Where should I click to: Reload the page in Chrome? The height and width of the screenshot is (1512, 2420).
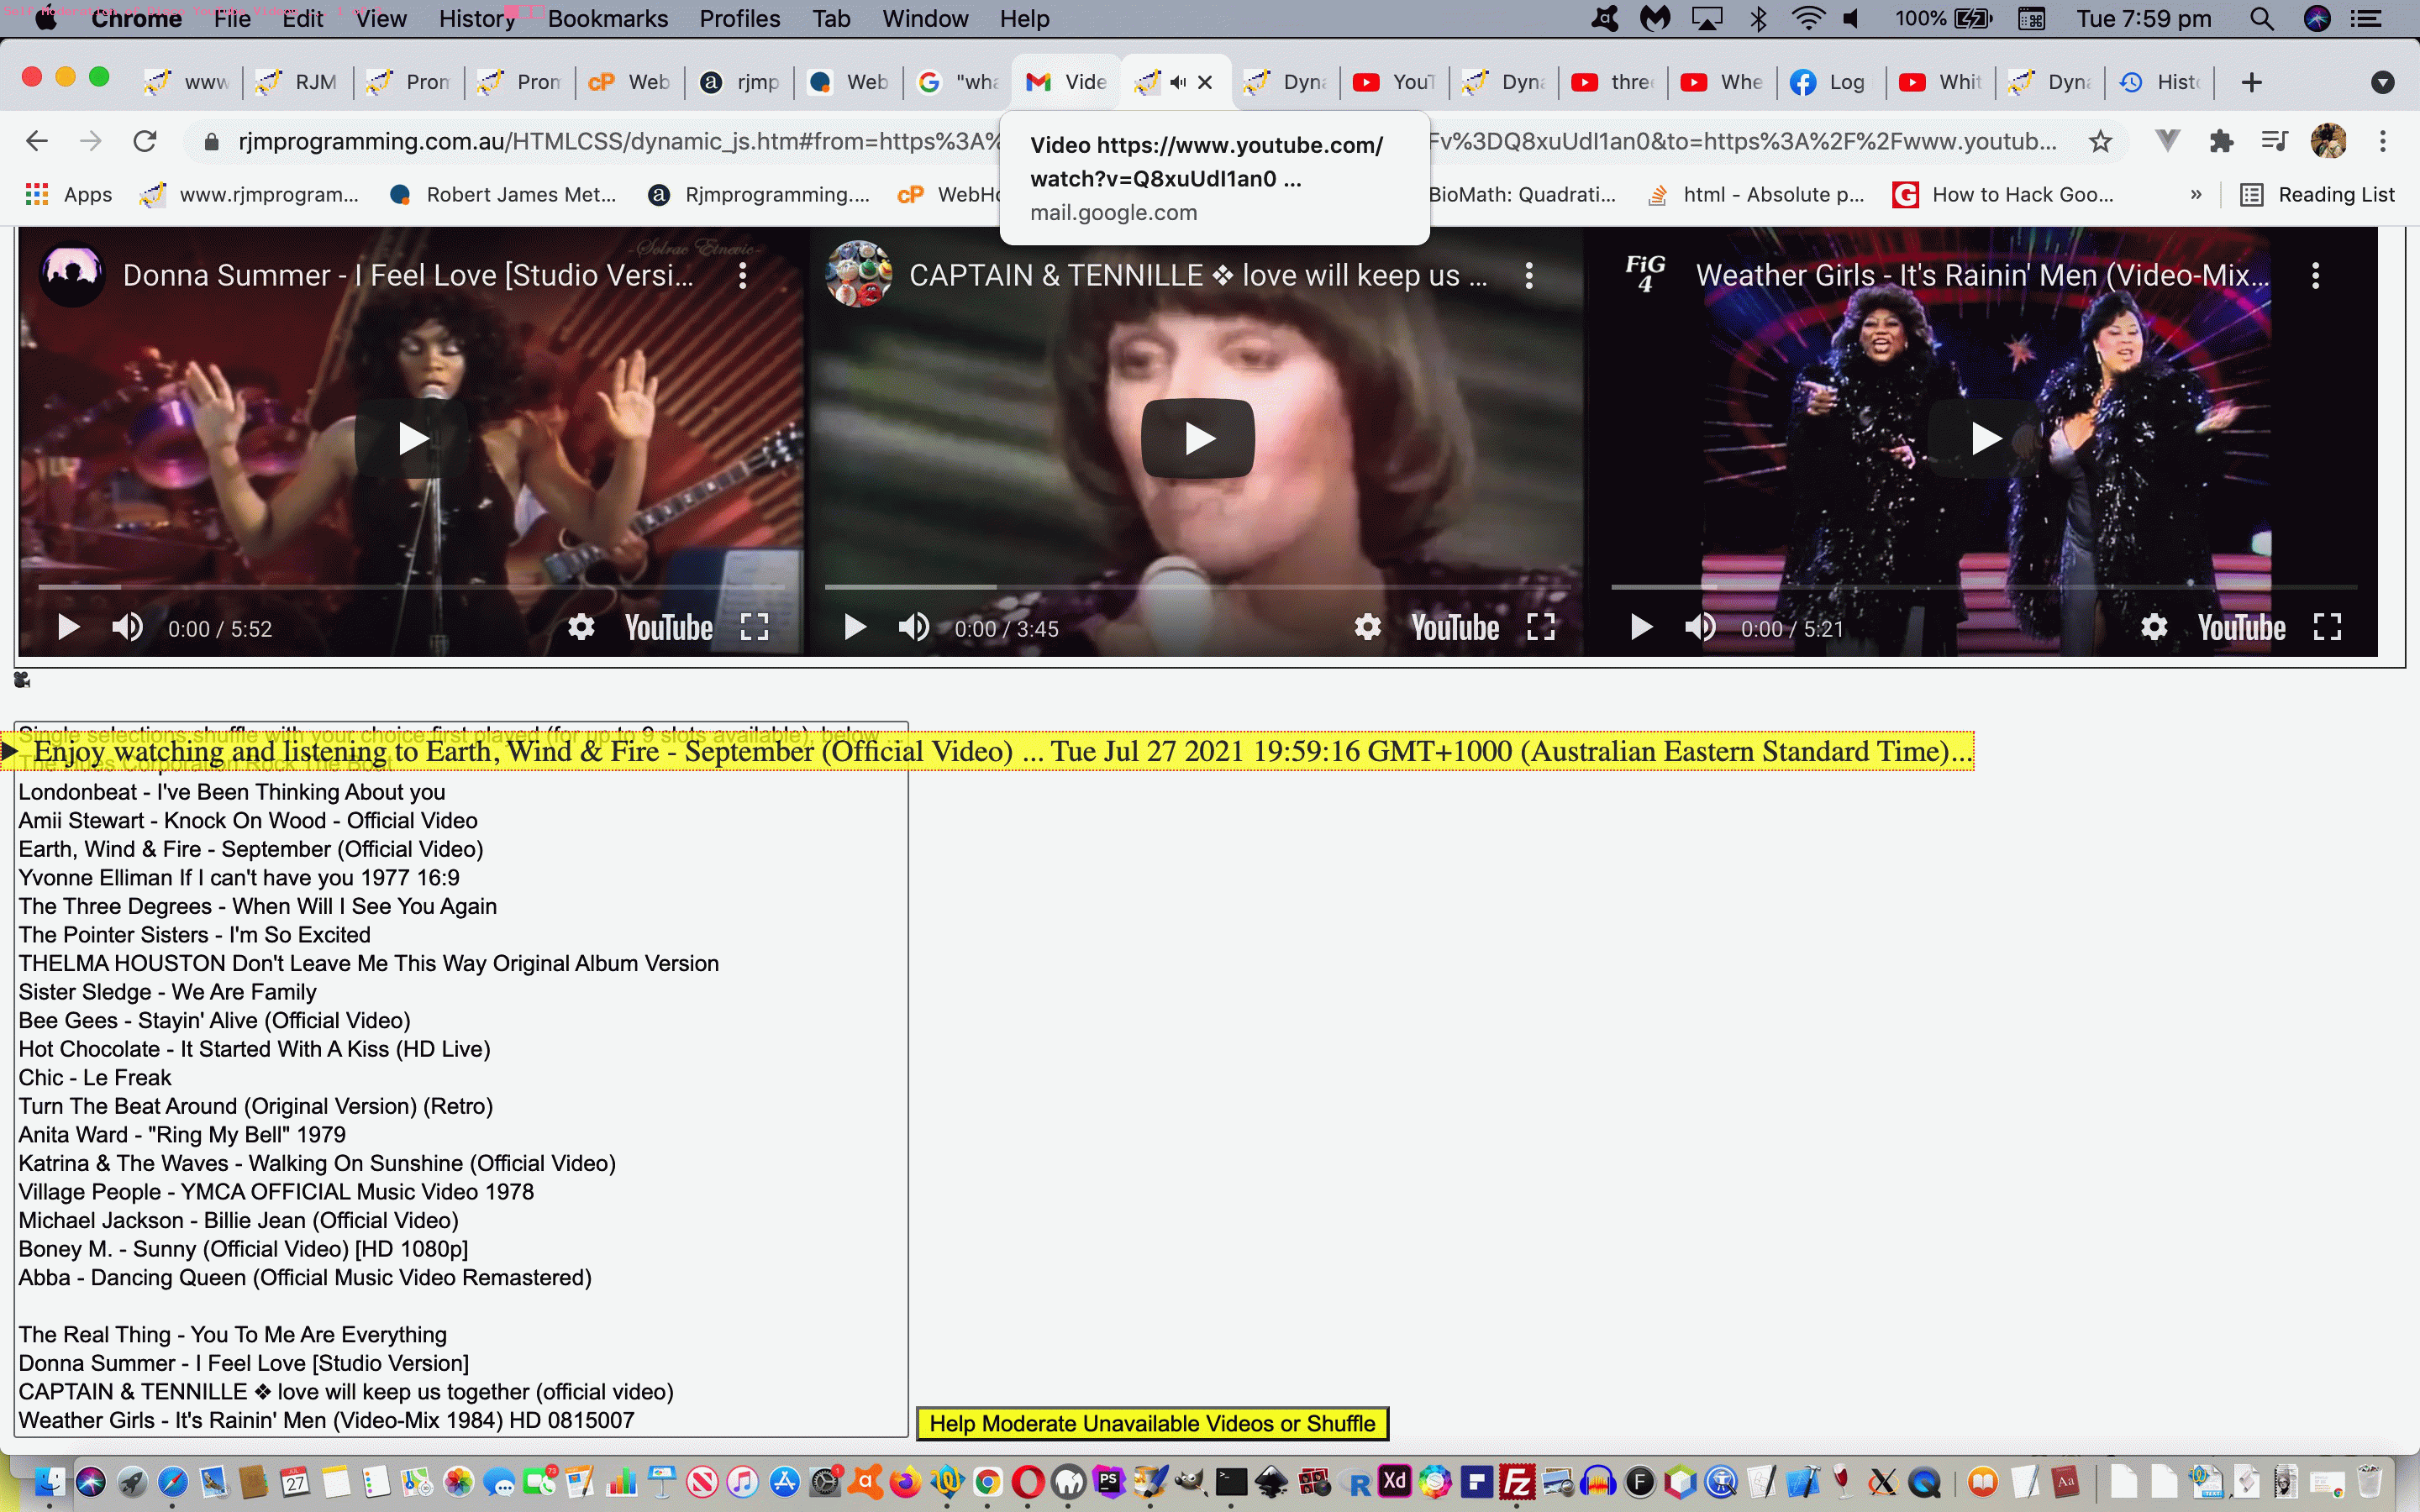pyautogui.click(x=145, y=141)
